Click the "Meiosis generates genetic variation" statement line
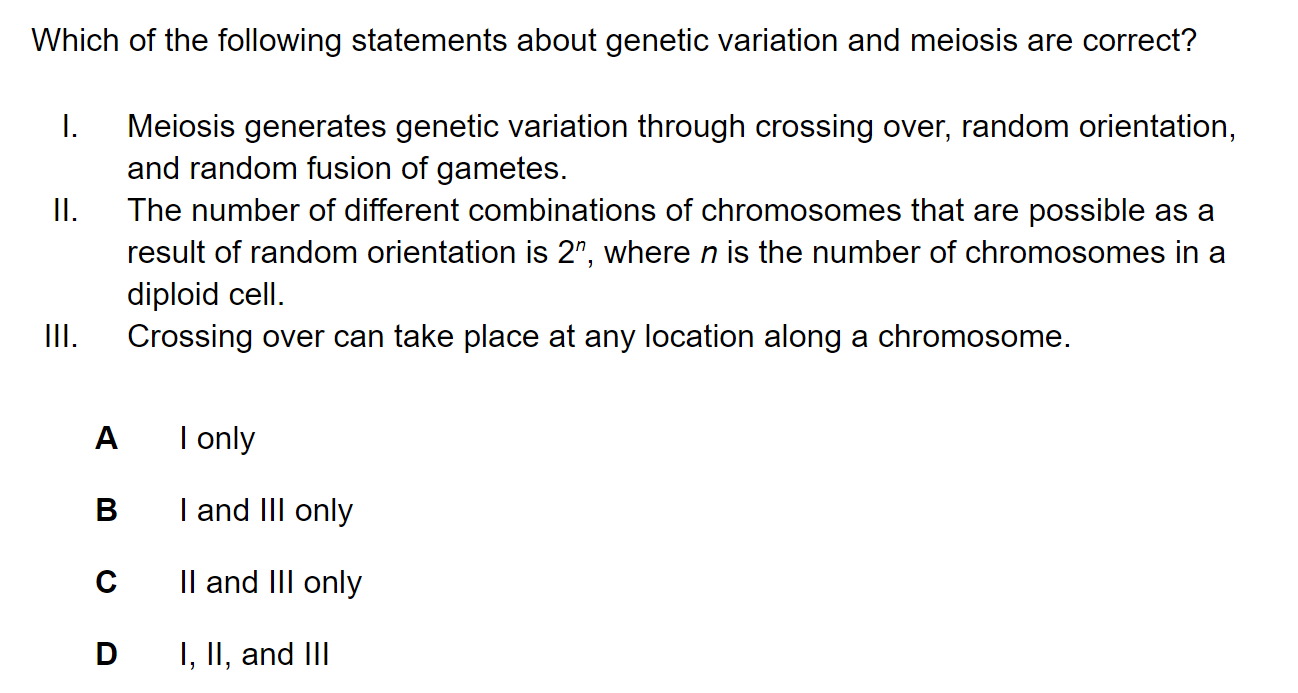The width and height of the screenshot is (1298, 693). tap(681, 128)
